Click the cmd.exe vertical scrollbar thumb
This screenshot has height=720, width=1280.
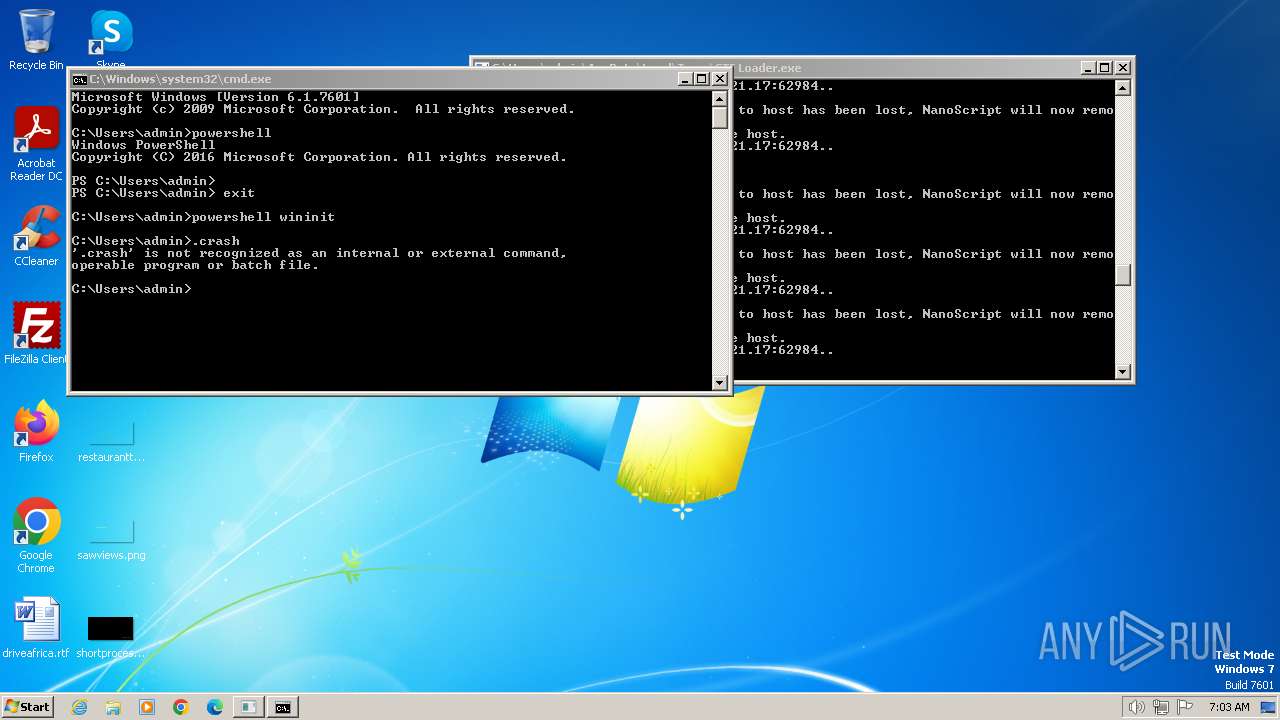pos(719,117)
